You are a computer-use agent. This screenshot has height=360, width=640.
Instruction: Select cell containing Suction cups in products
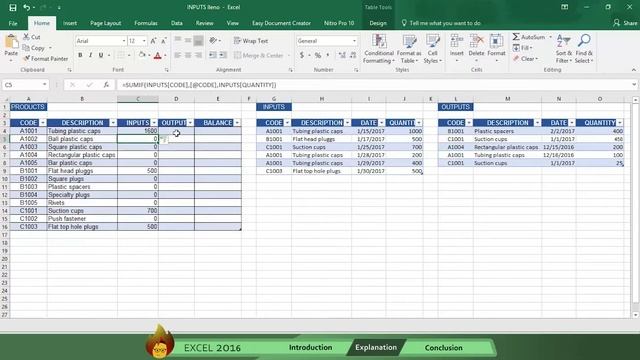click(82, 211)
